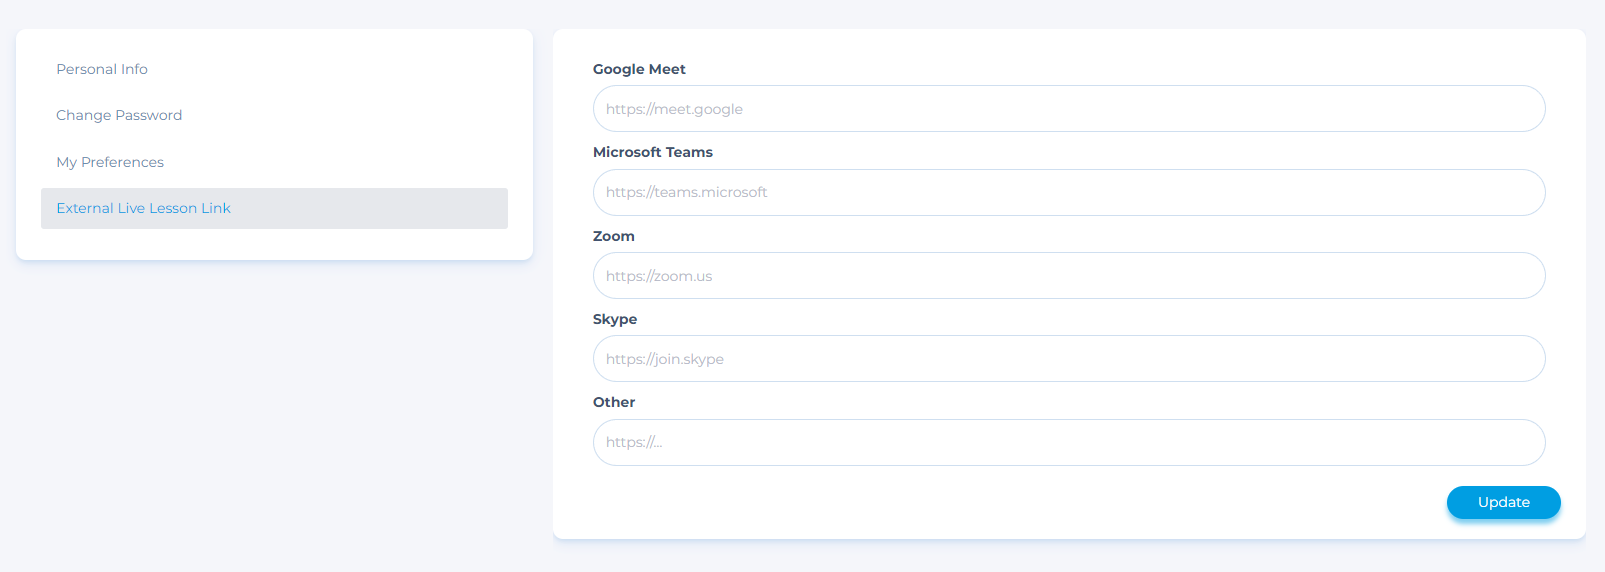Click the https://join.skype placeholder text

(665, 359)
